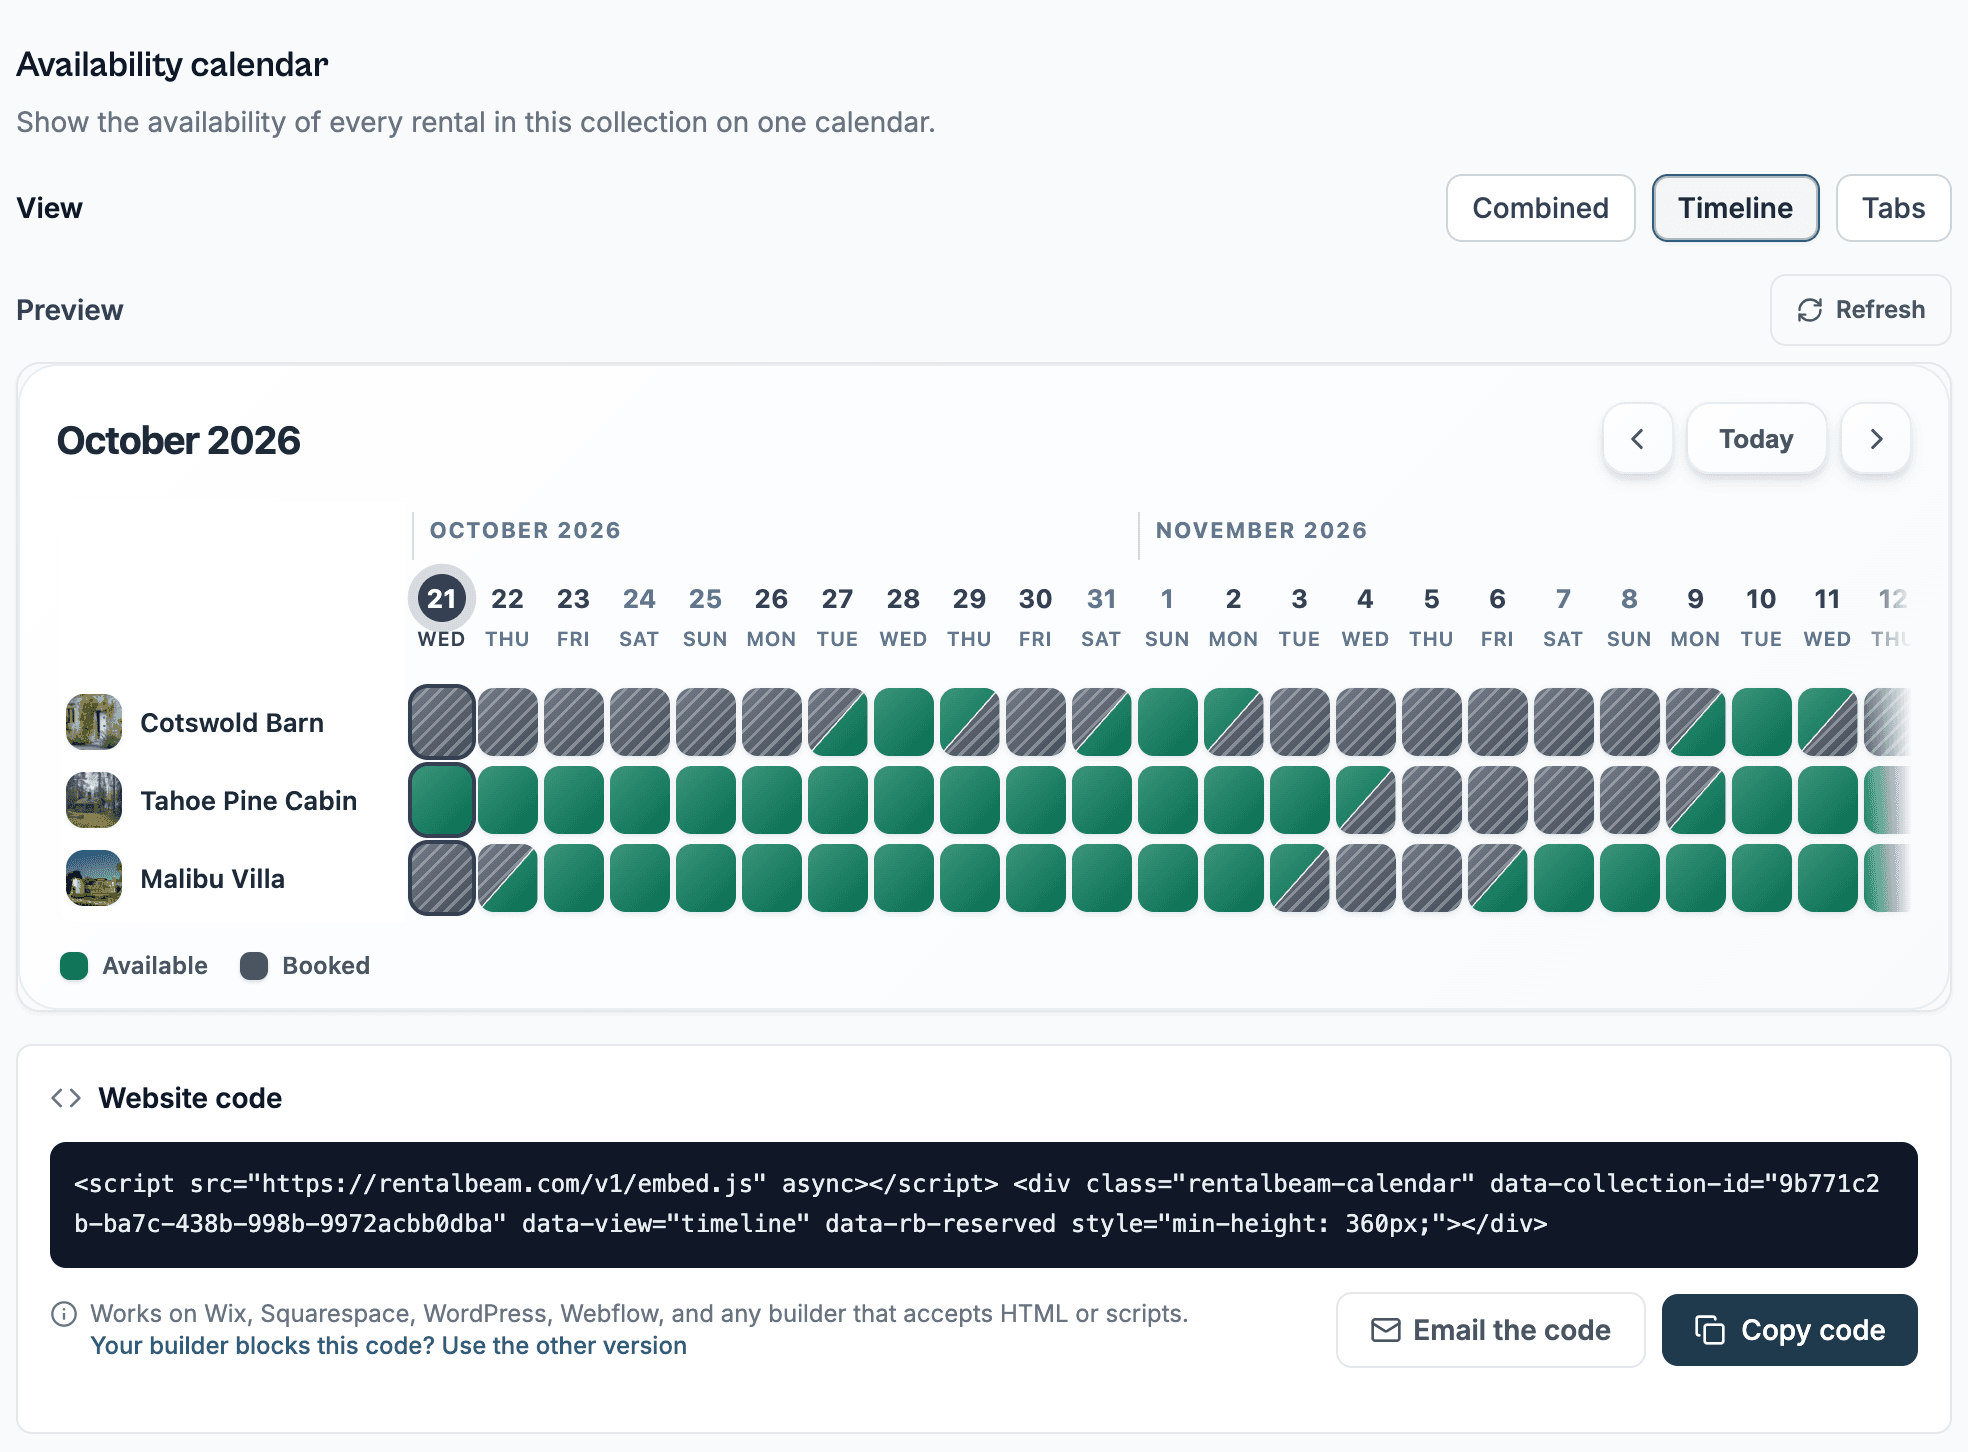The height and width of the screenshot is (1452, 1968).
Task: Click the Malibu Villa name
Action: [x=212, y=879]
